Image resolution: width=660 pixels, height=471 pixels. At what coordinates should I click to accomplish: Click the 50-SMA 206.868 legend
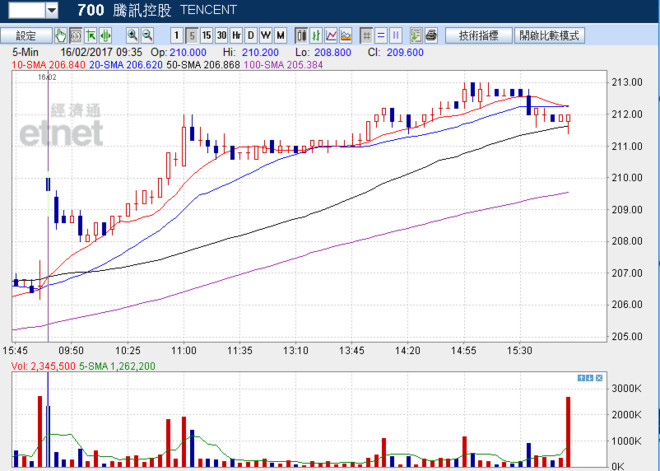tap(203, 65)
